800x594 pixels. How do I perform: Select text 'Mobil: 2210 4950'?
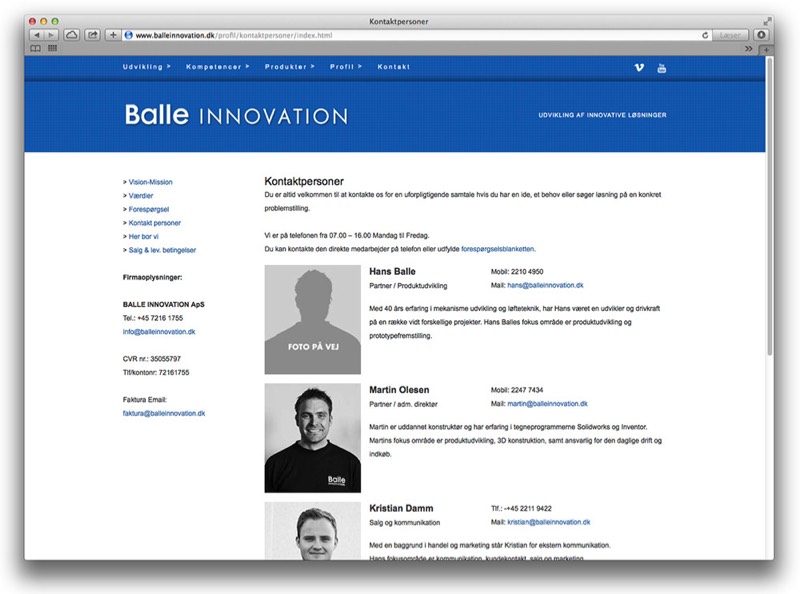517,271
